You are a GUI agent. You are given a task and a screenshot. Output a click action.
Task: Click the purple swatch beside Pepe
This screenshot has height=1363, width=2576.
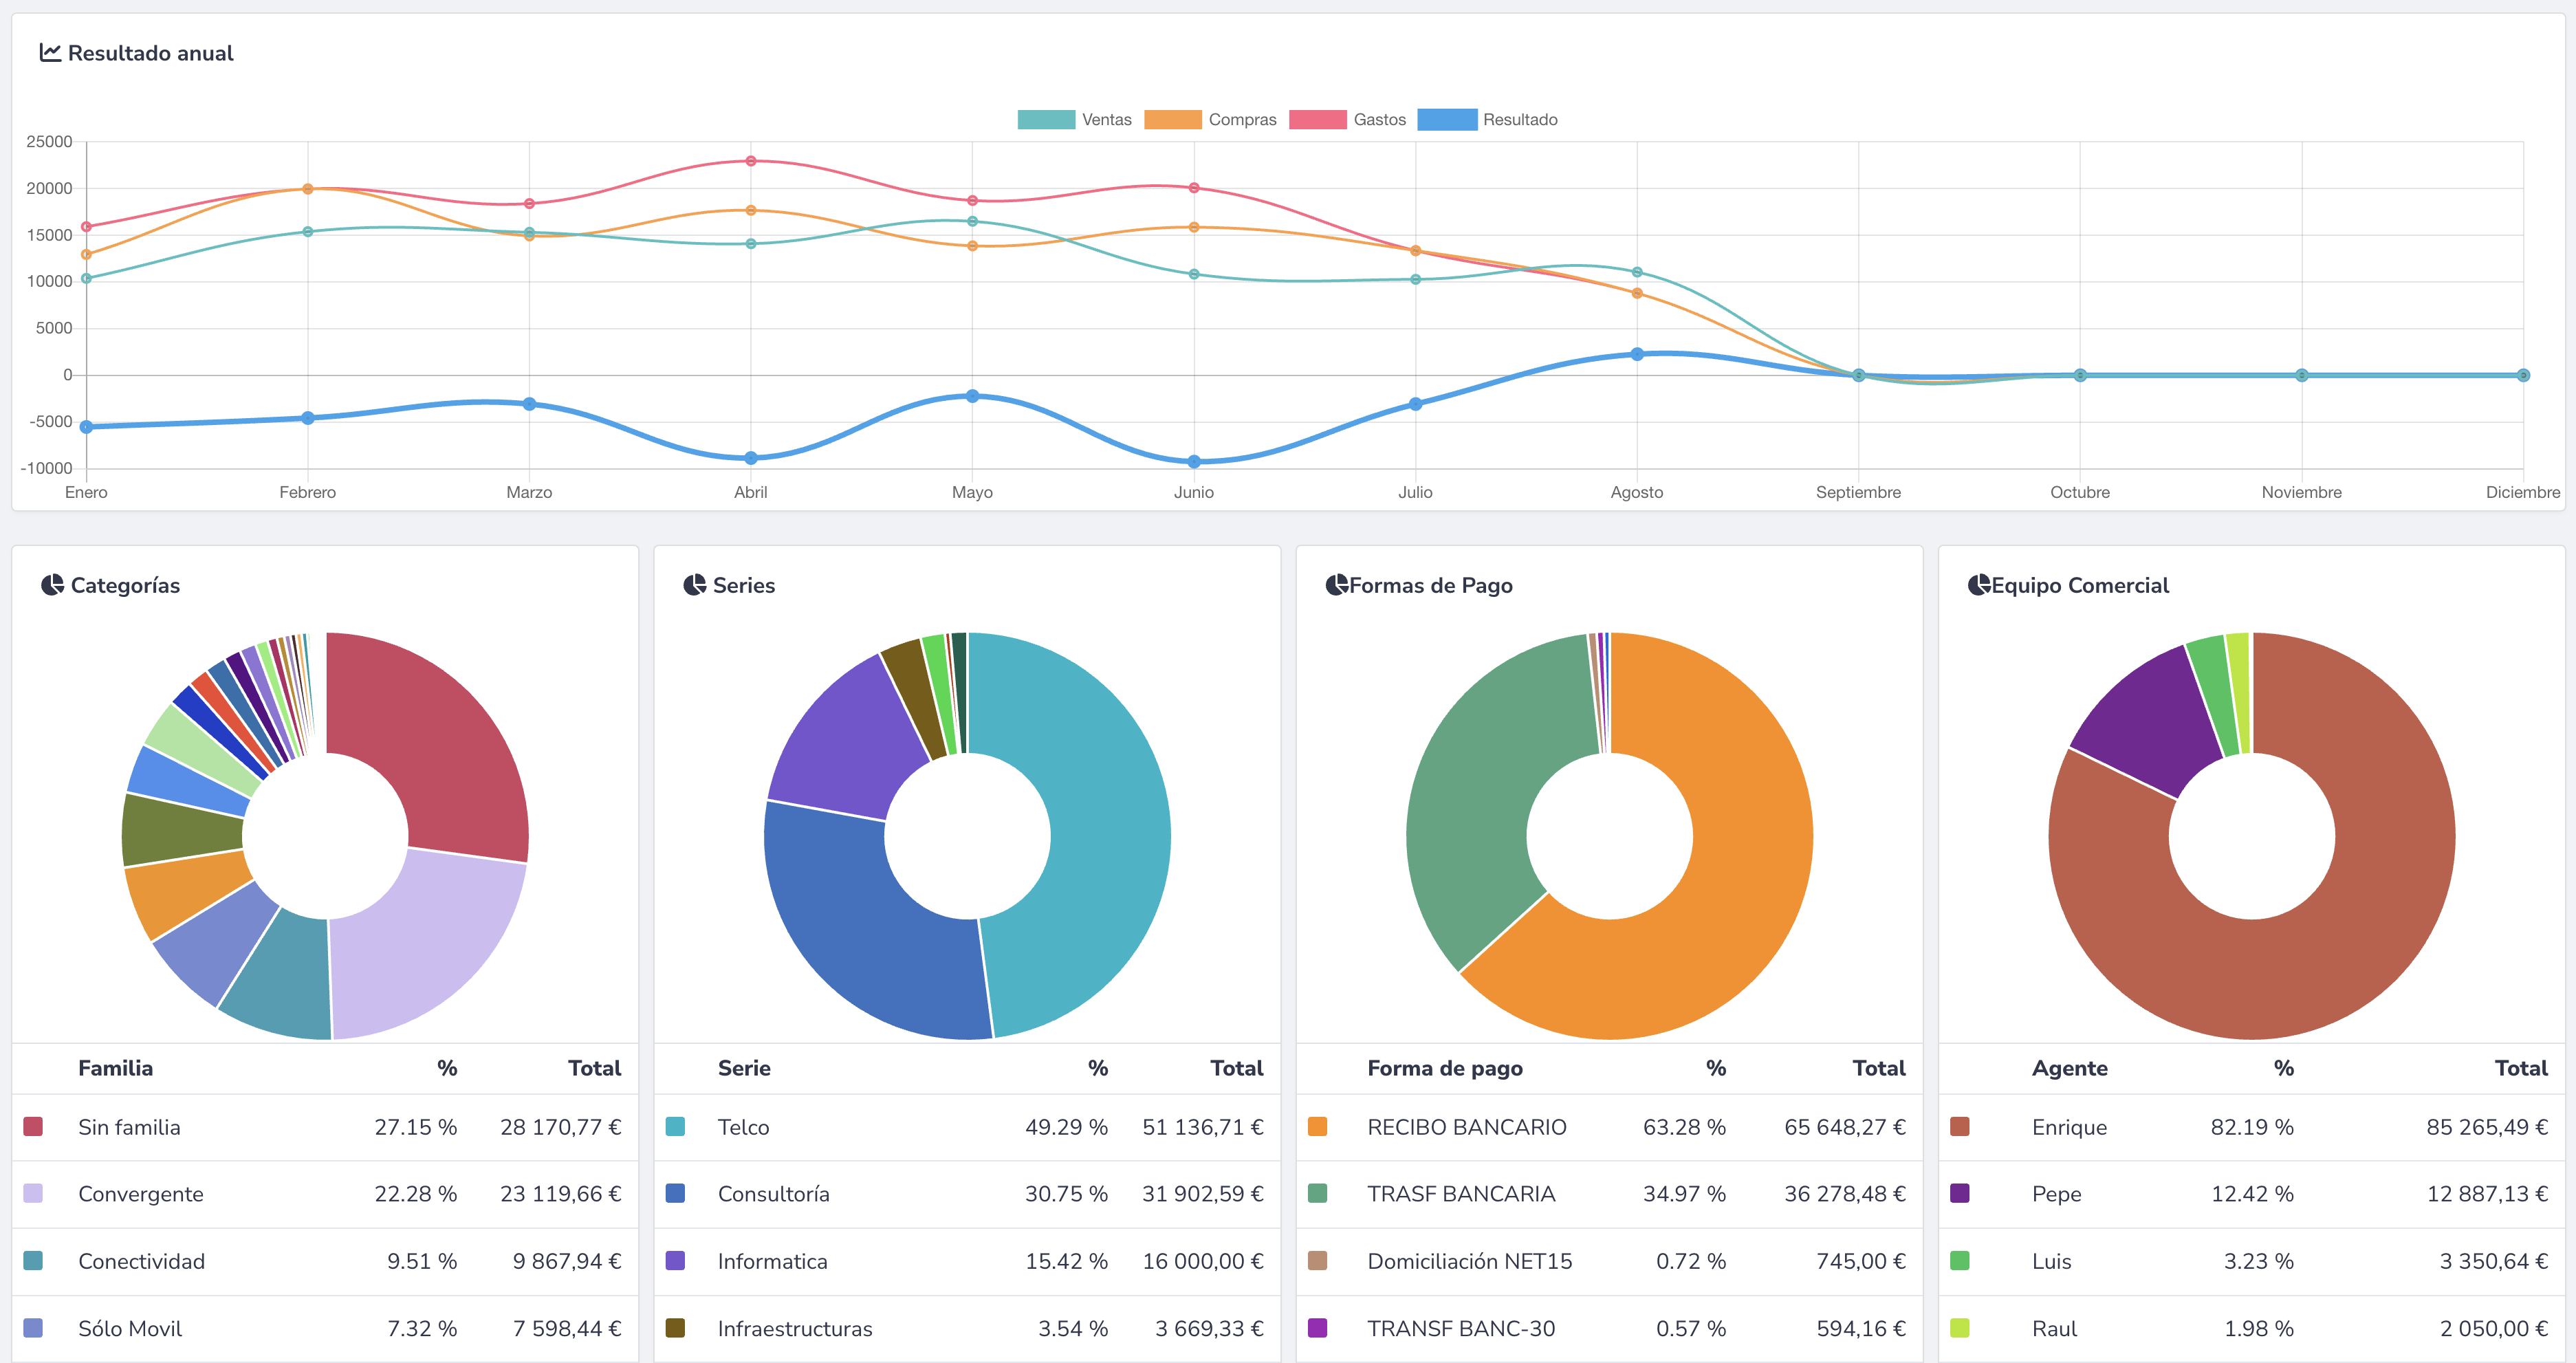coord(1960,1193)
